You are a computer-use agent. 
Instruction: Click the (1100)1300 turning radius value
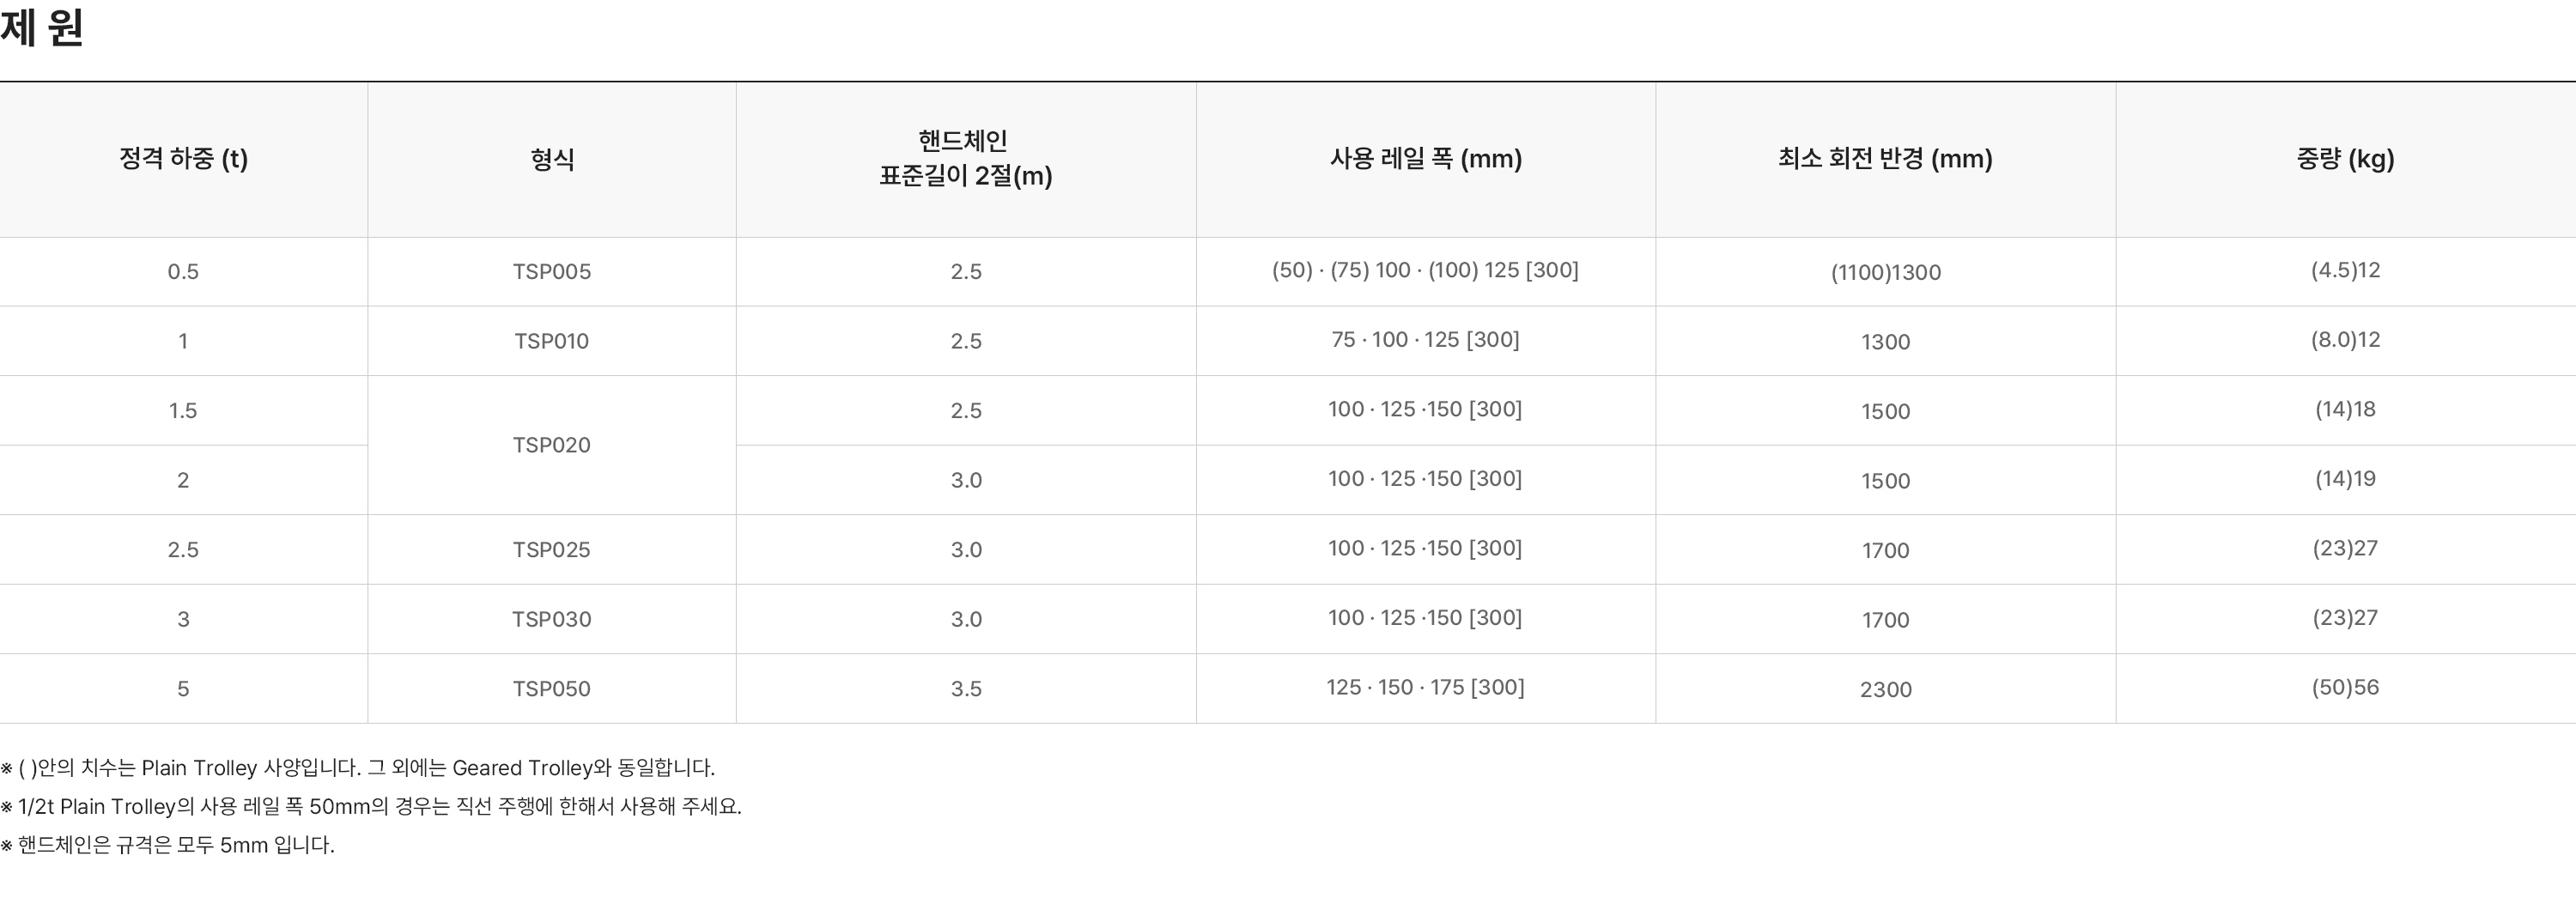[1885, 272]
